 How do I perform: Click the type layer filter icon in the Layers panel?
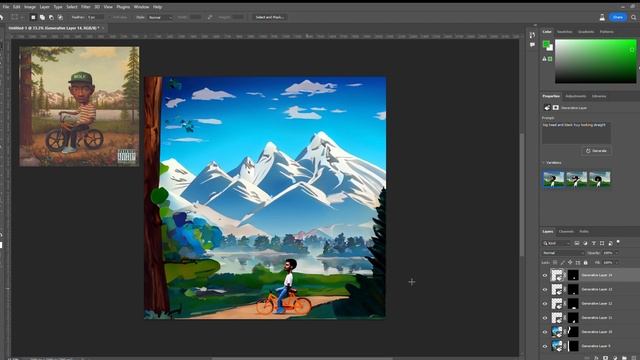[594, 243]
